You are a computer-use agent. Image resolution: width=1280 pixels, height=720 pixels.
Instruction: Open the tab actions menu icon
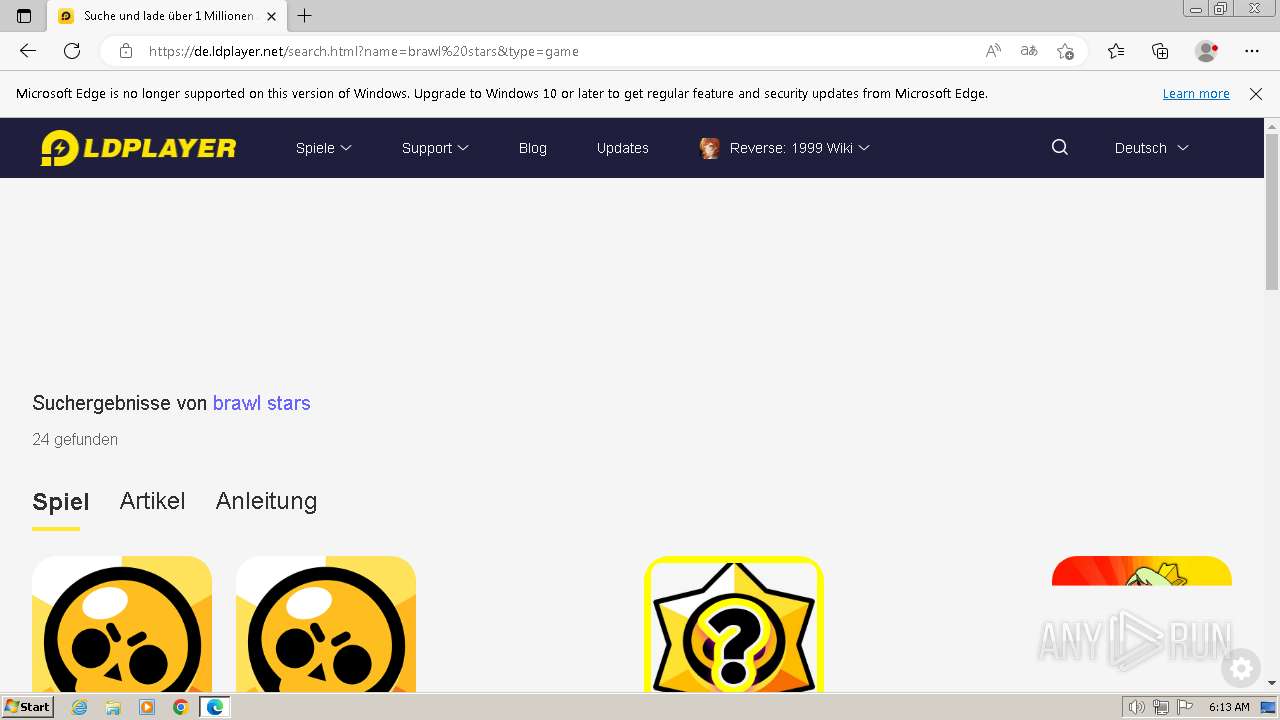(24, 16)
